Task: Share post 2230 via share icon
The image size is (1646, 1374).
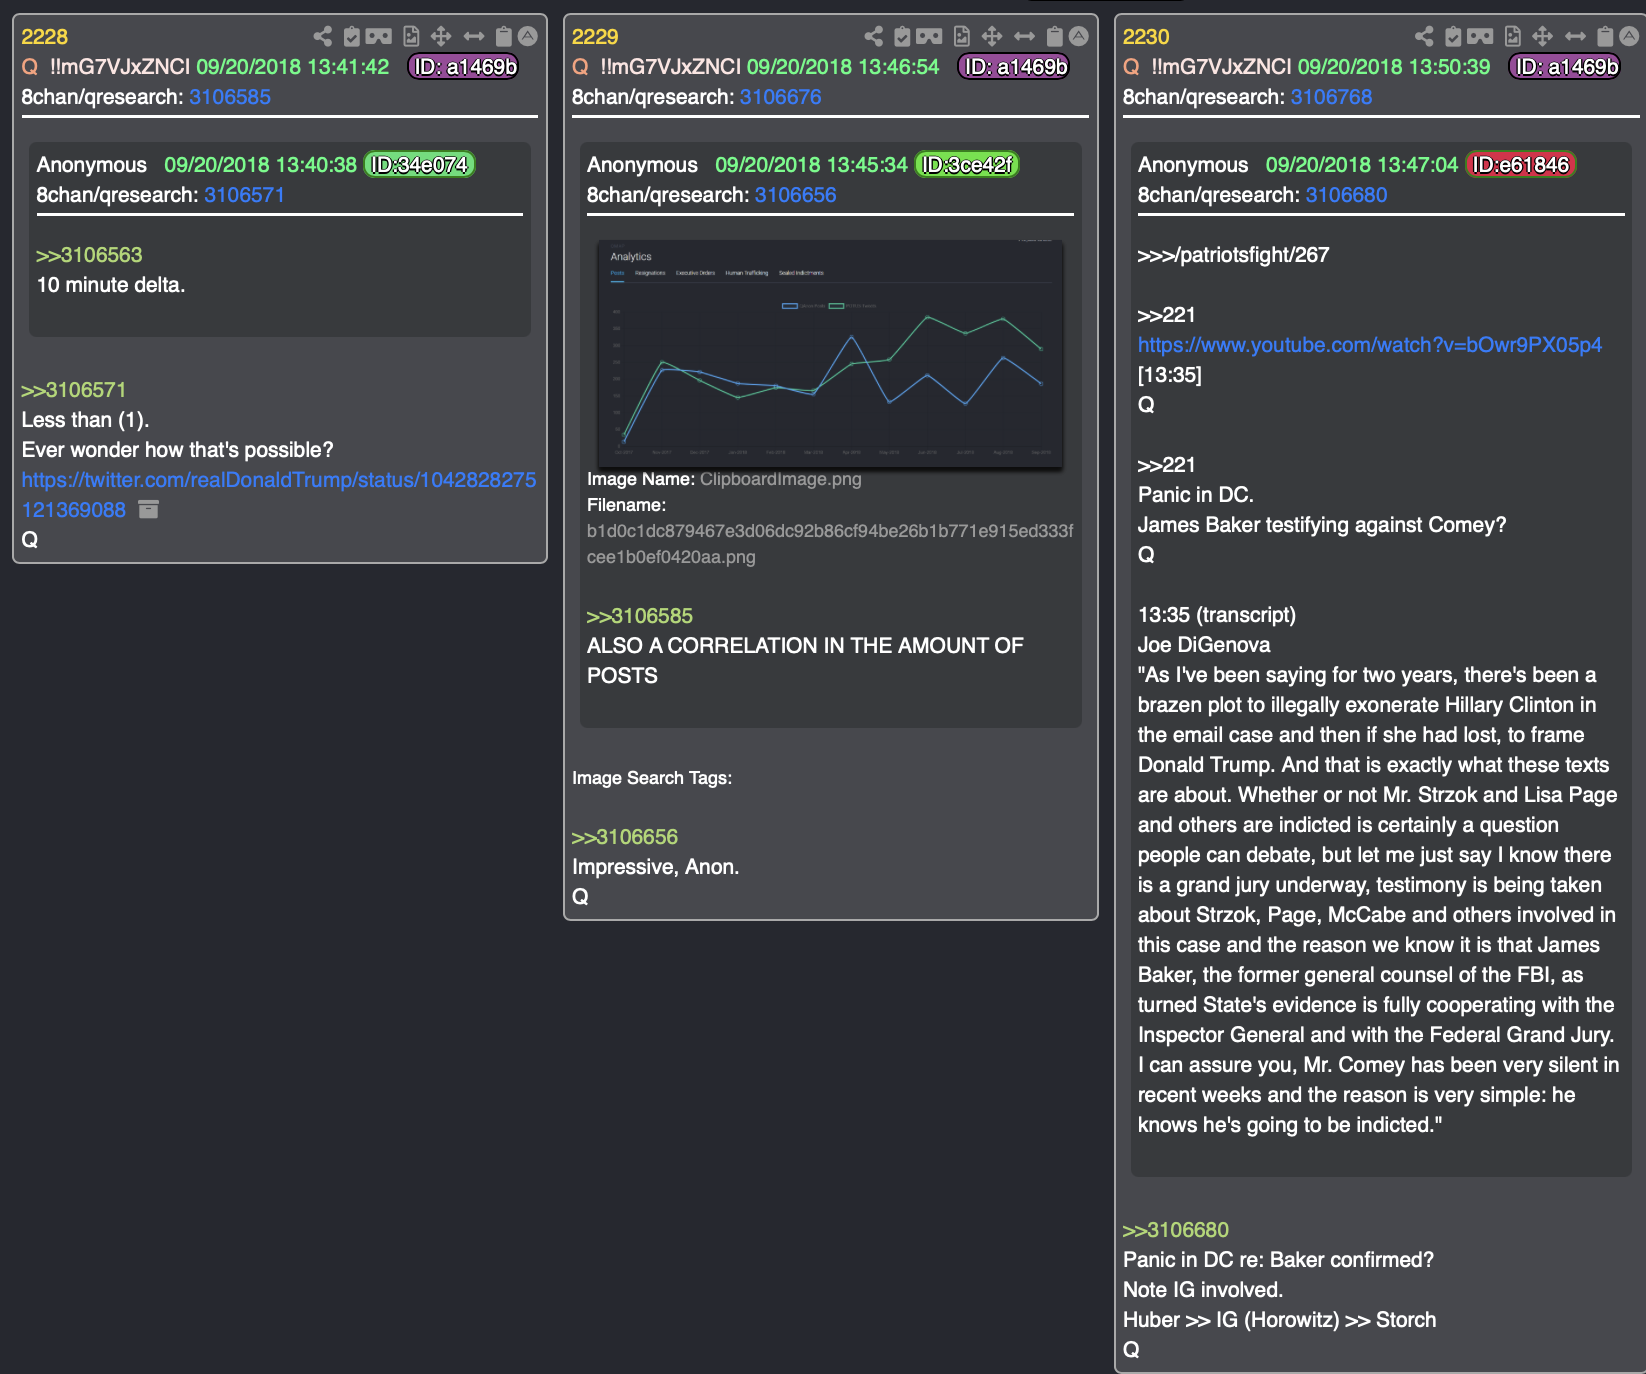Action: pyautogui.click(x=1424, y=37)
